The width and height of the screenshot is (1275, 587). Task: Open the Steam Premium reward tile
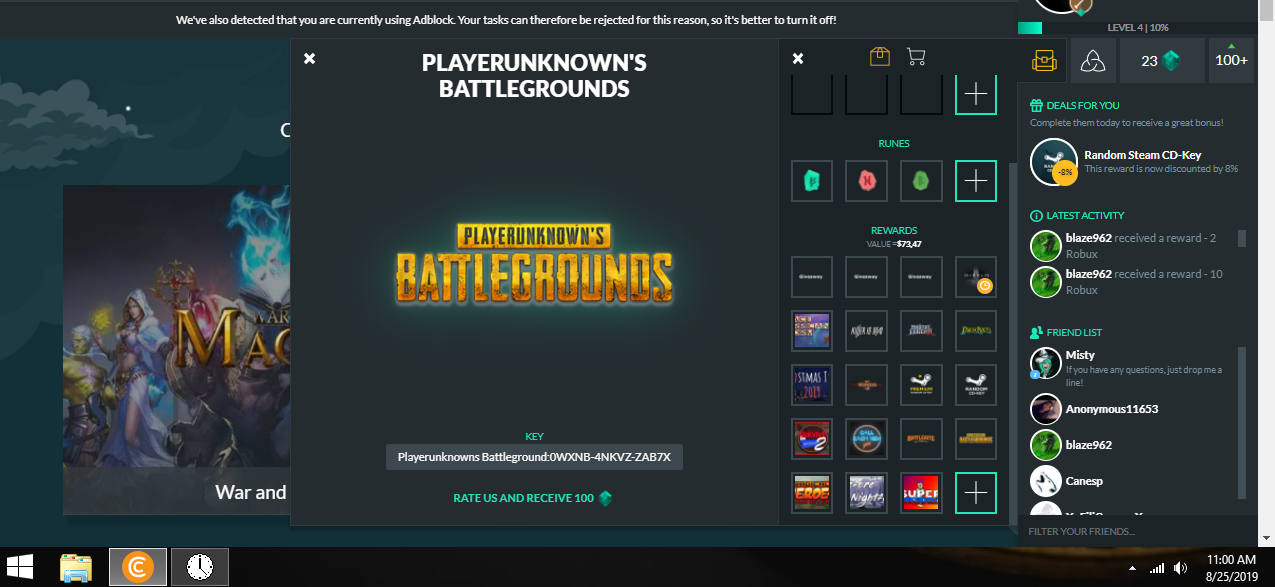pos(921,384)
